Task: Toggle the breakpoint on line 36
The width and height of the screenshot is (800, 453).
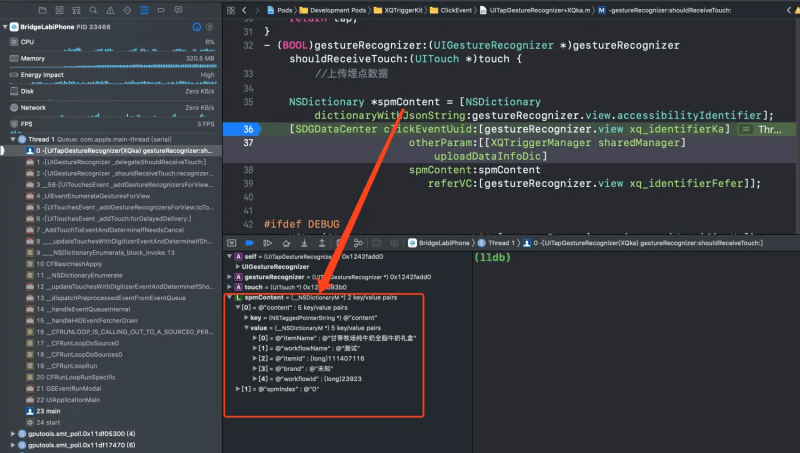Action: (x=248, y=130)
